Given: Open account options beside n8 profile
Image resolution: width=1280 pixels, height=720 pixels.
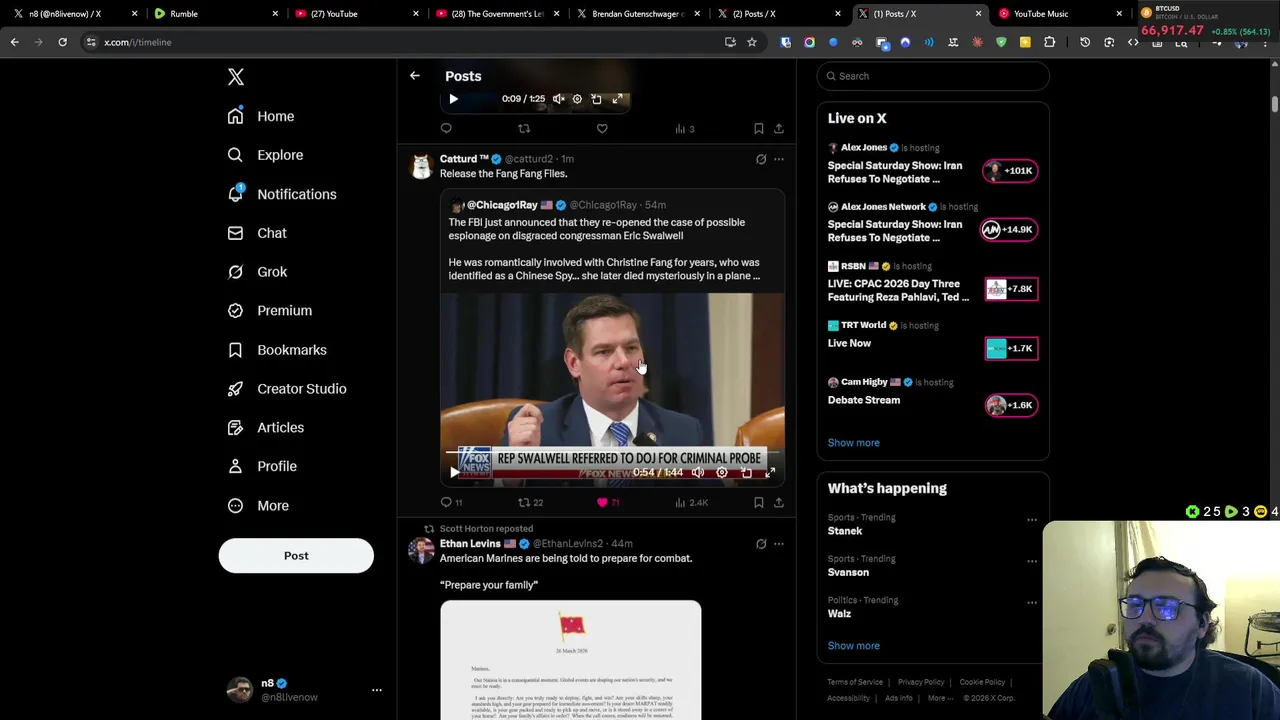Looking at the screenshot, I should [x=377, y=690].
